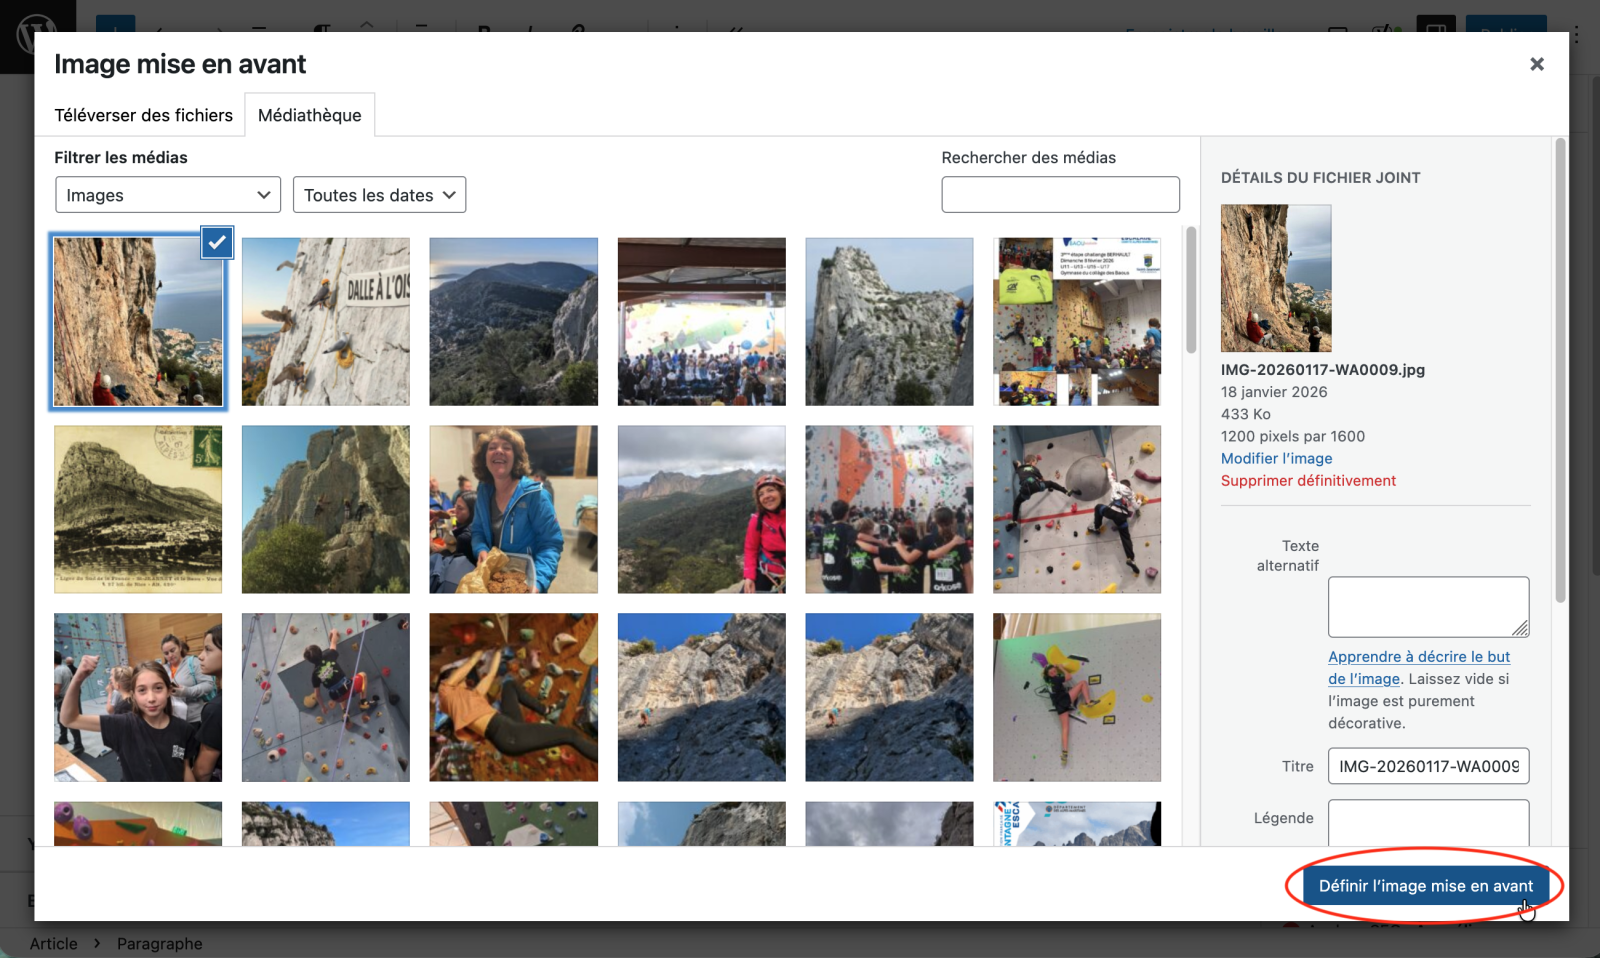Focus the Rechercher des médias search field
The height and width of the screenshot is (958, 1600).
pos(1060,195)
